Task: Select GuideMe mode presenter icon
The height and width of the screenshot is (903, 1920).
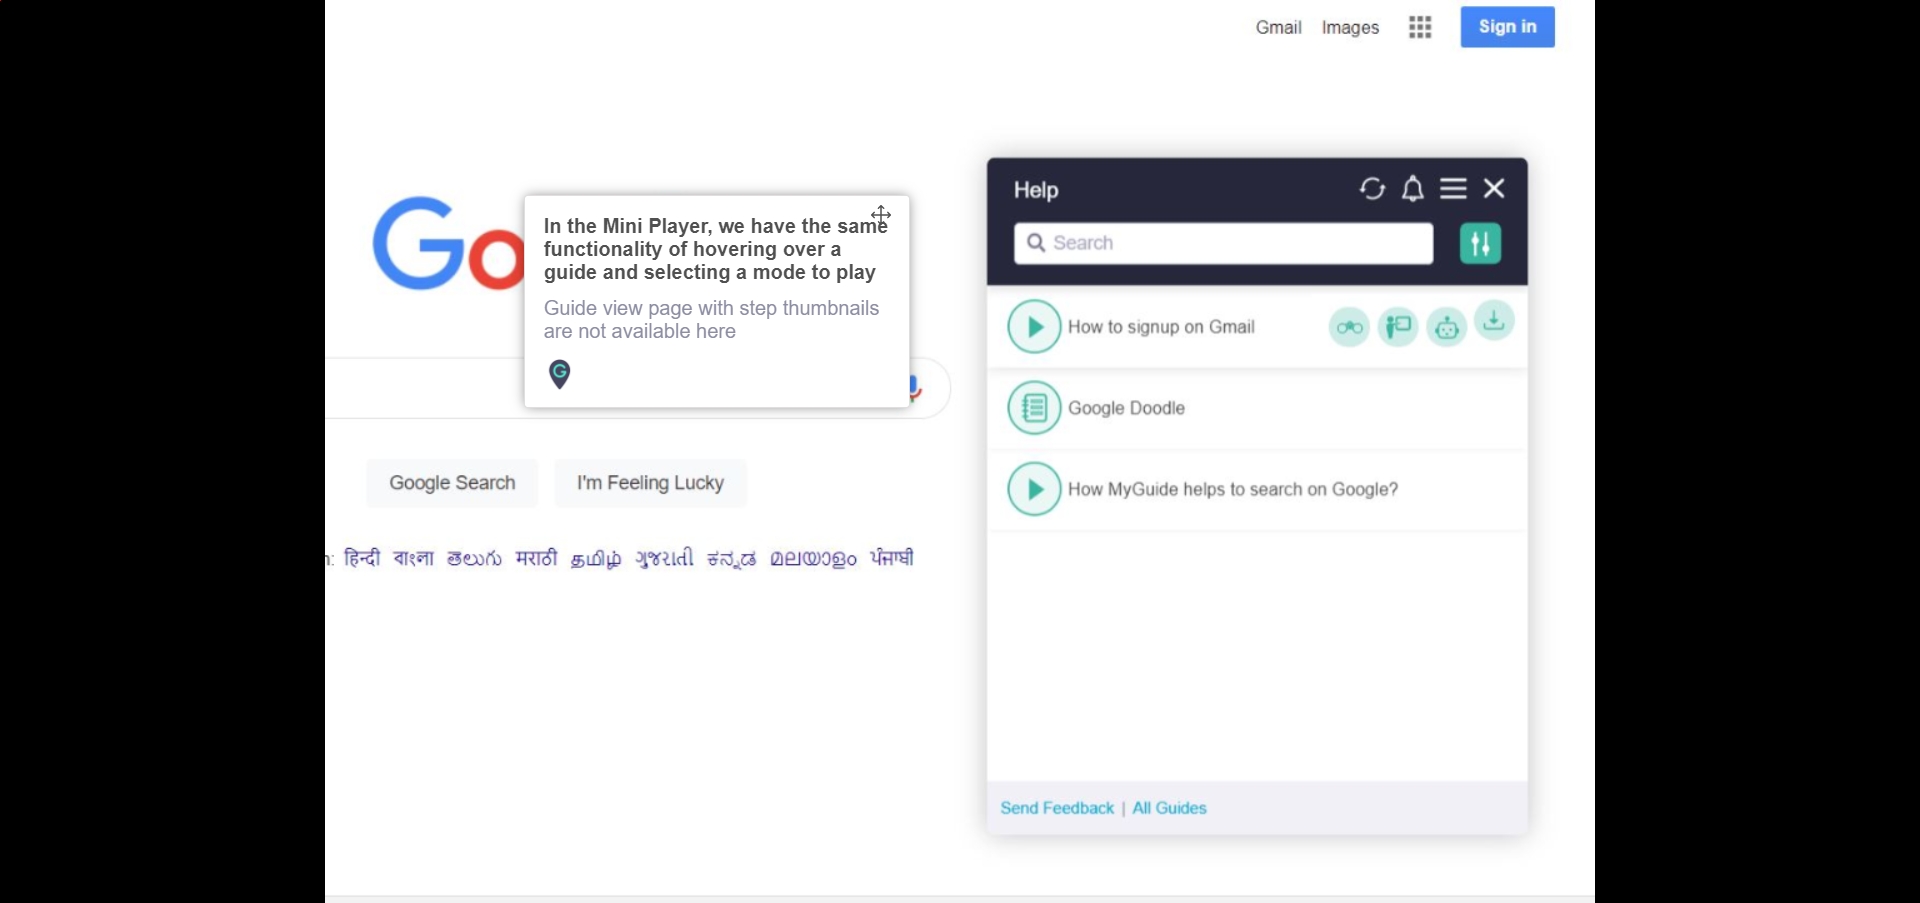Action: pyautogui.click(x=1398, y=327)
